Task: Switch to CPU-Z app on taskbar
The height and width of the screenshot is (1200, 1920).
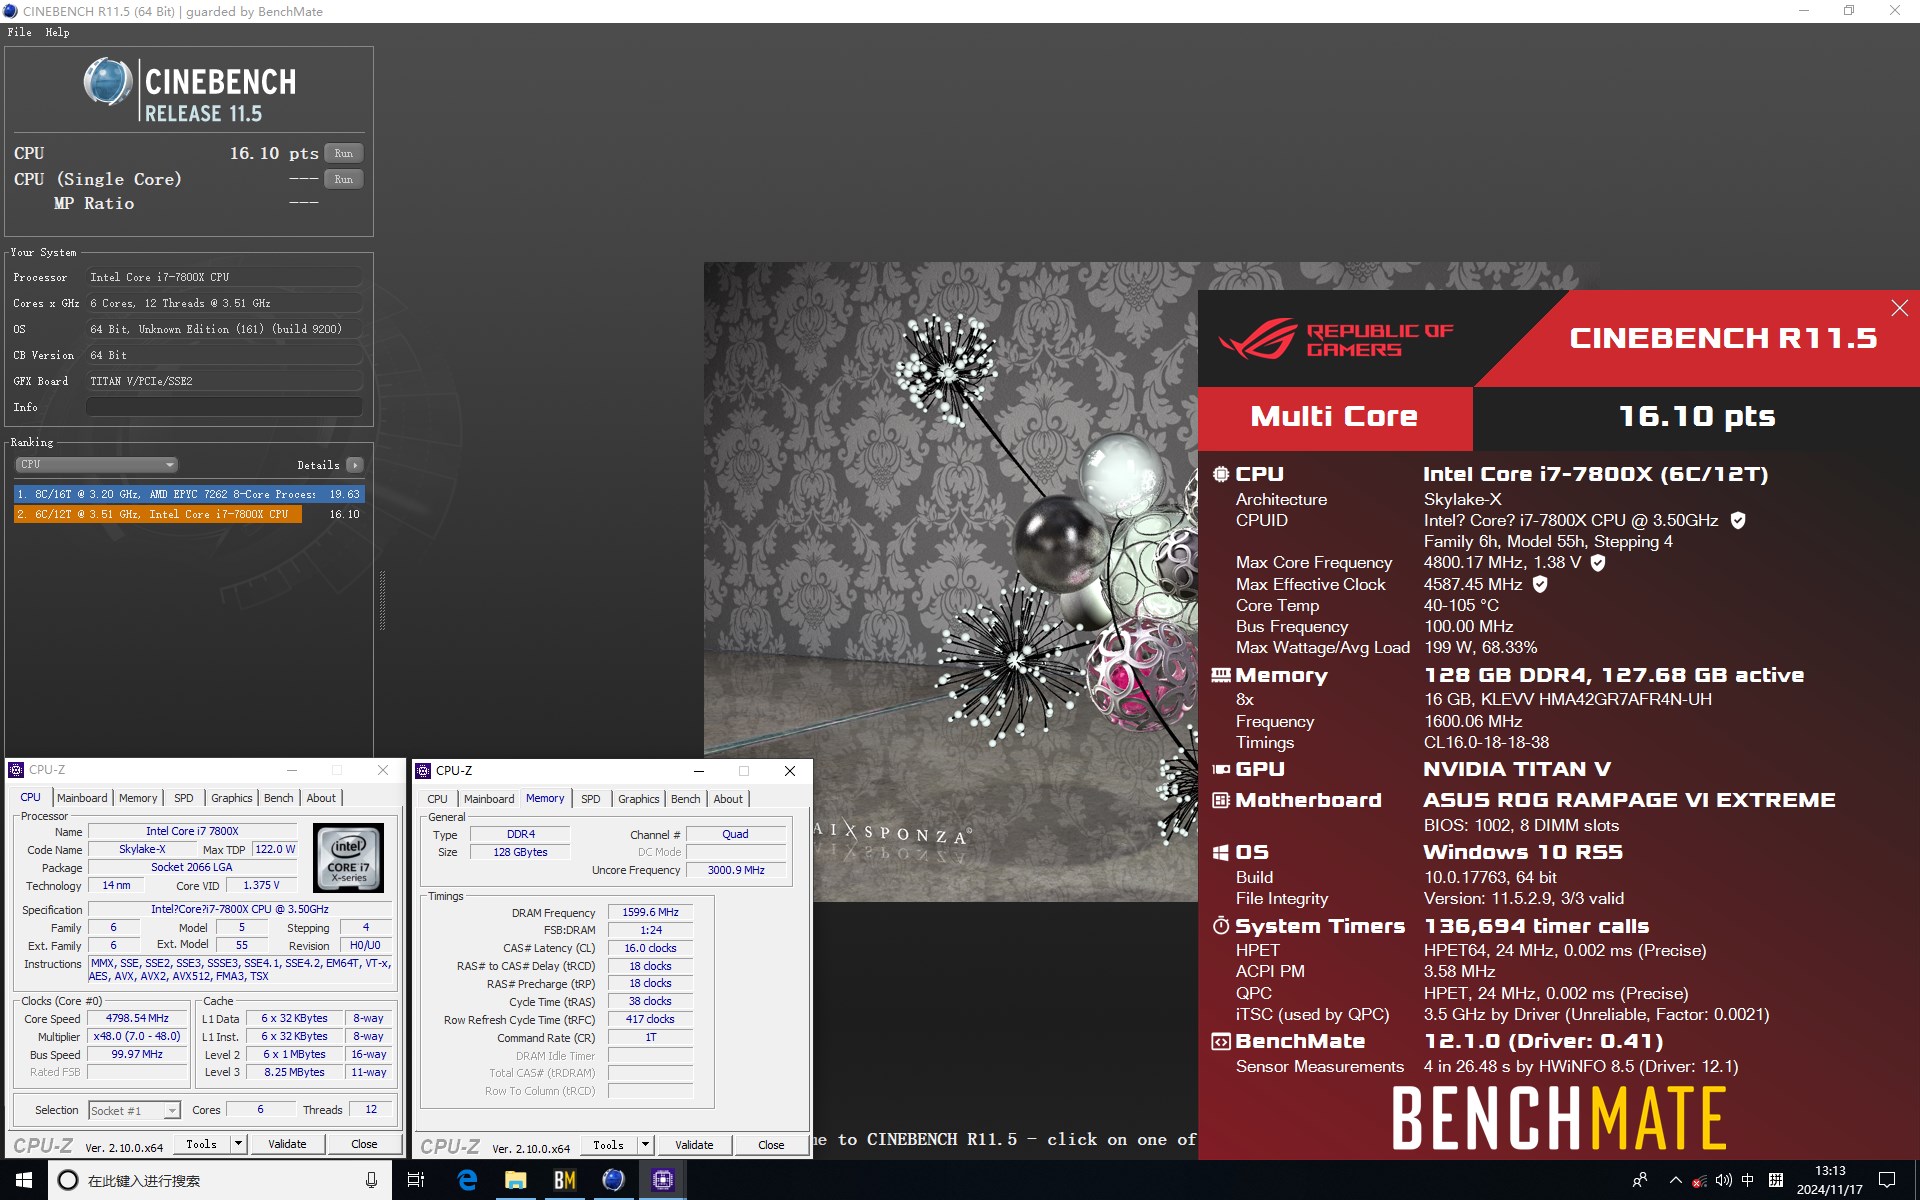Action: pos(663,1180)
